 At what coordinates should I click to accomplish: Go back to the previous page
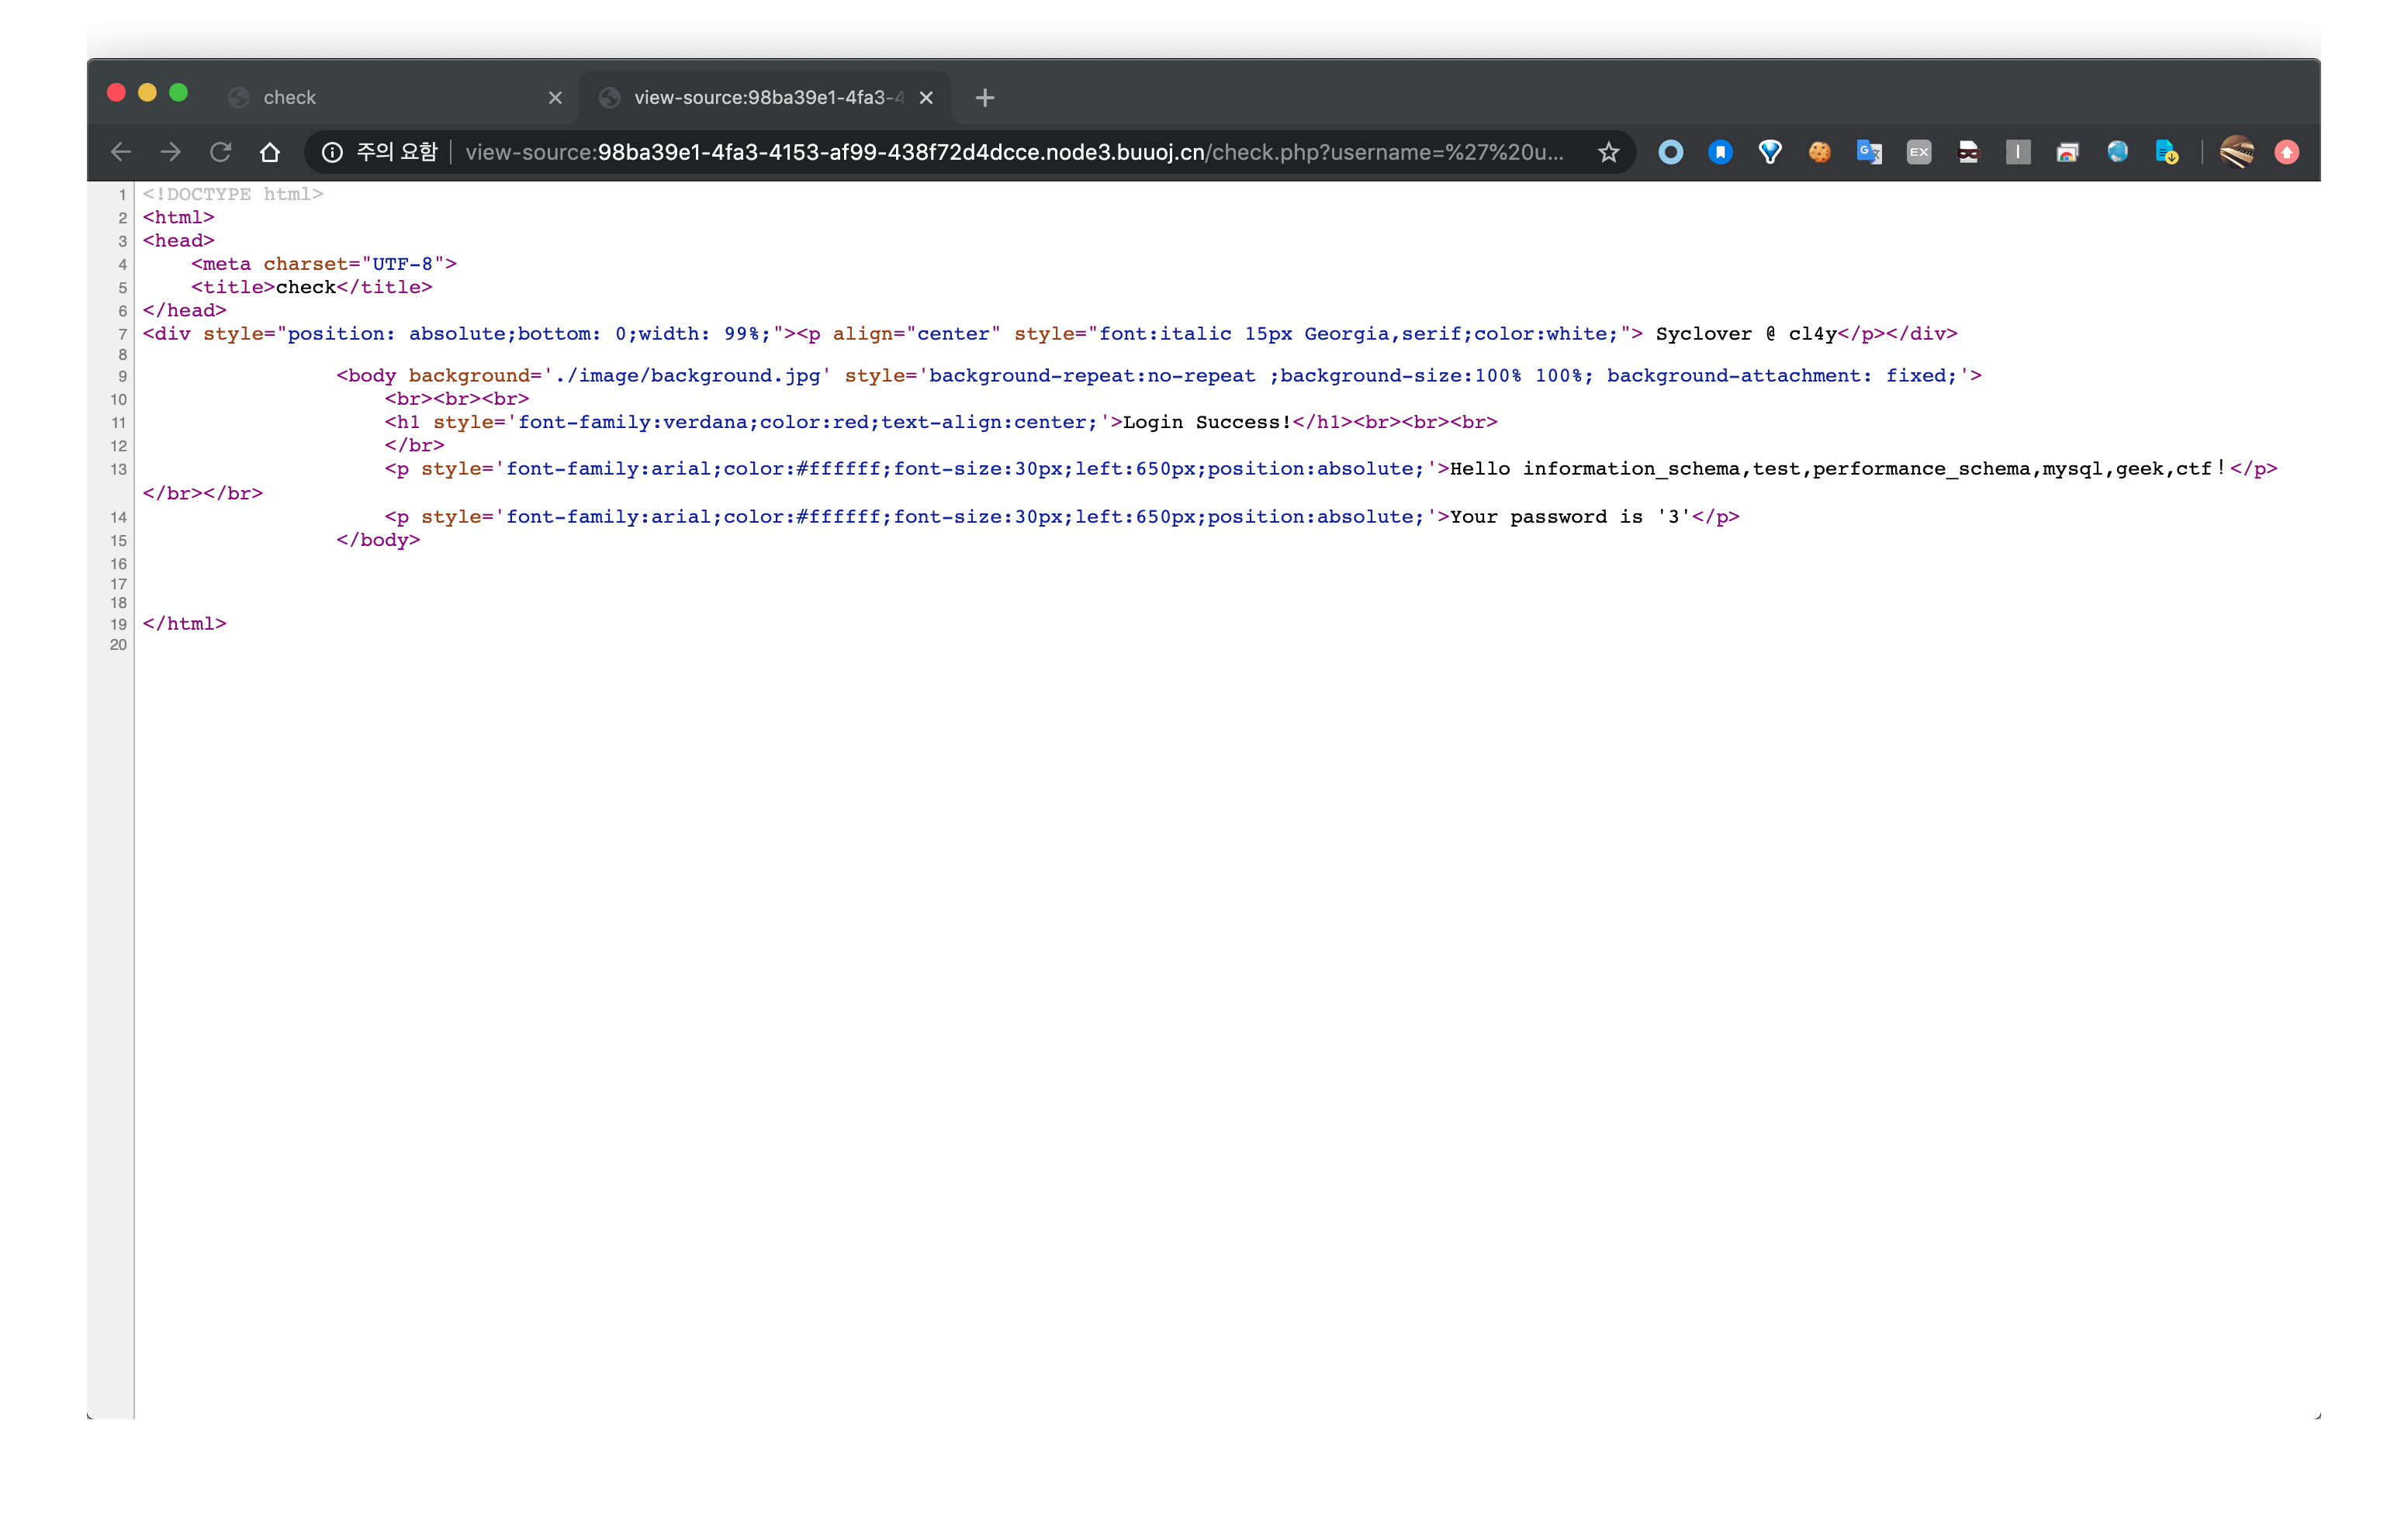(121, 152)
